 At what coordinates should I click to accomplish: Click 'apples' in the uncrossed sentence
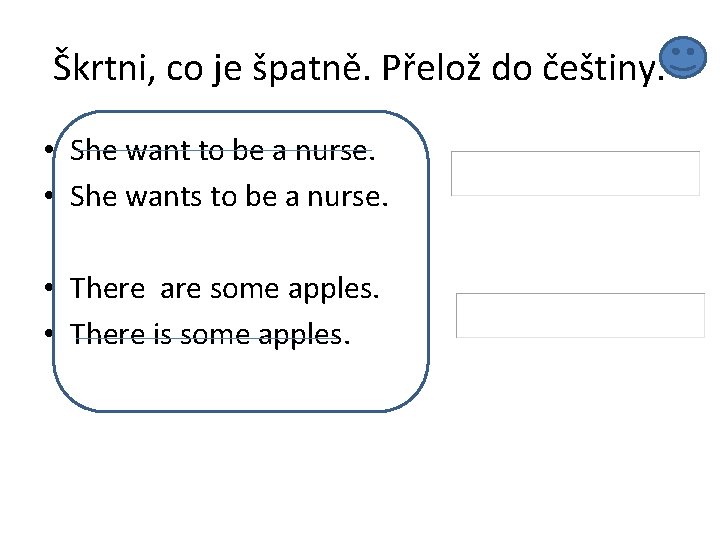[x=334, y=289]
